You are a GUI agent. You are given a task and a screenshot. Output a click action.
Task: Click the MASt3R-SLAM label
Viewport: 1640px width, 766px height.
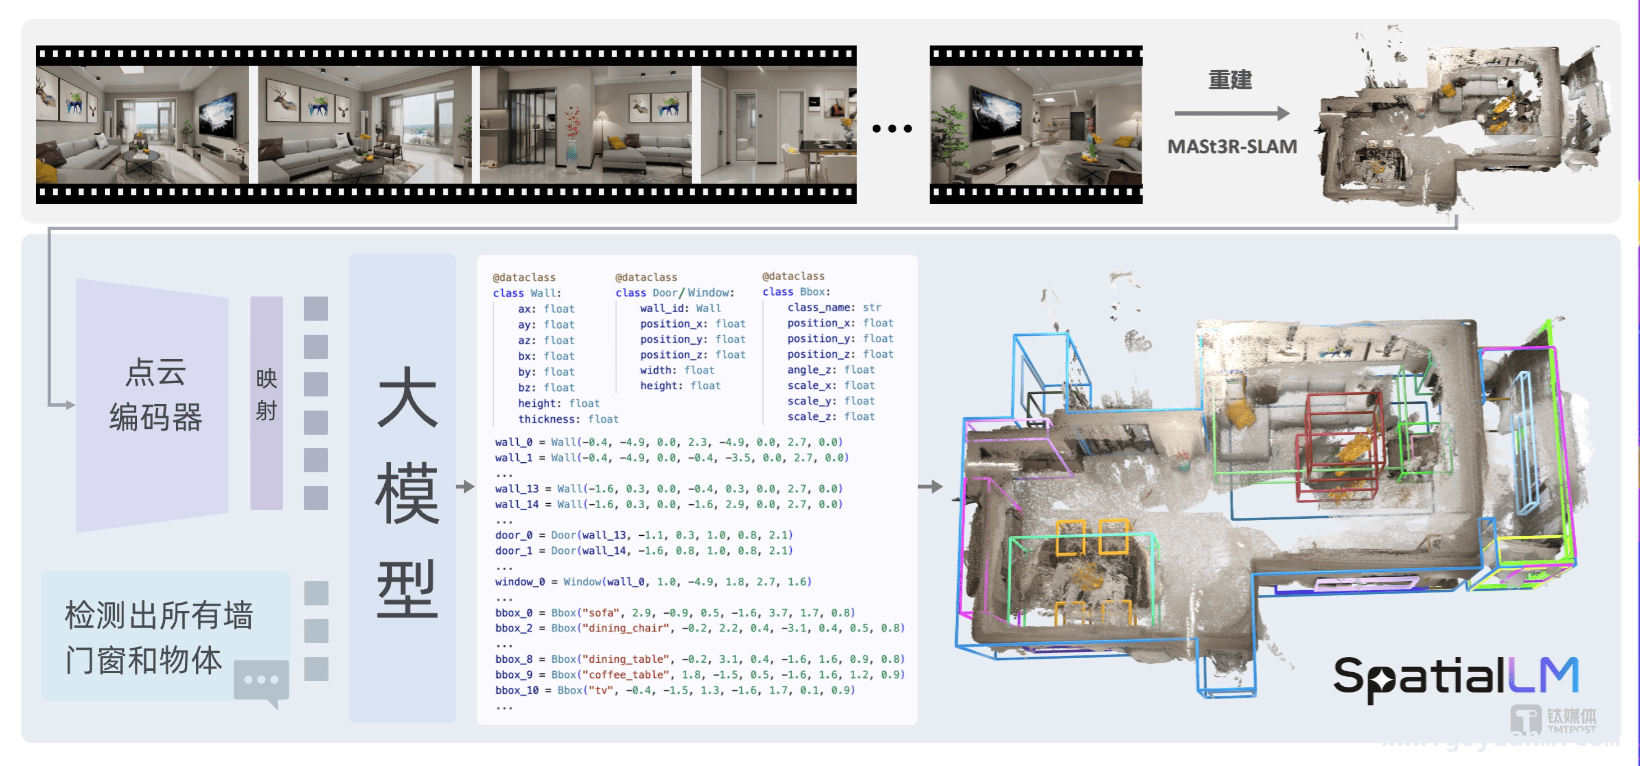(x=1232, y=147)
